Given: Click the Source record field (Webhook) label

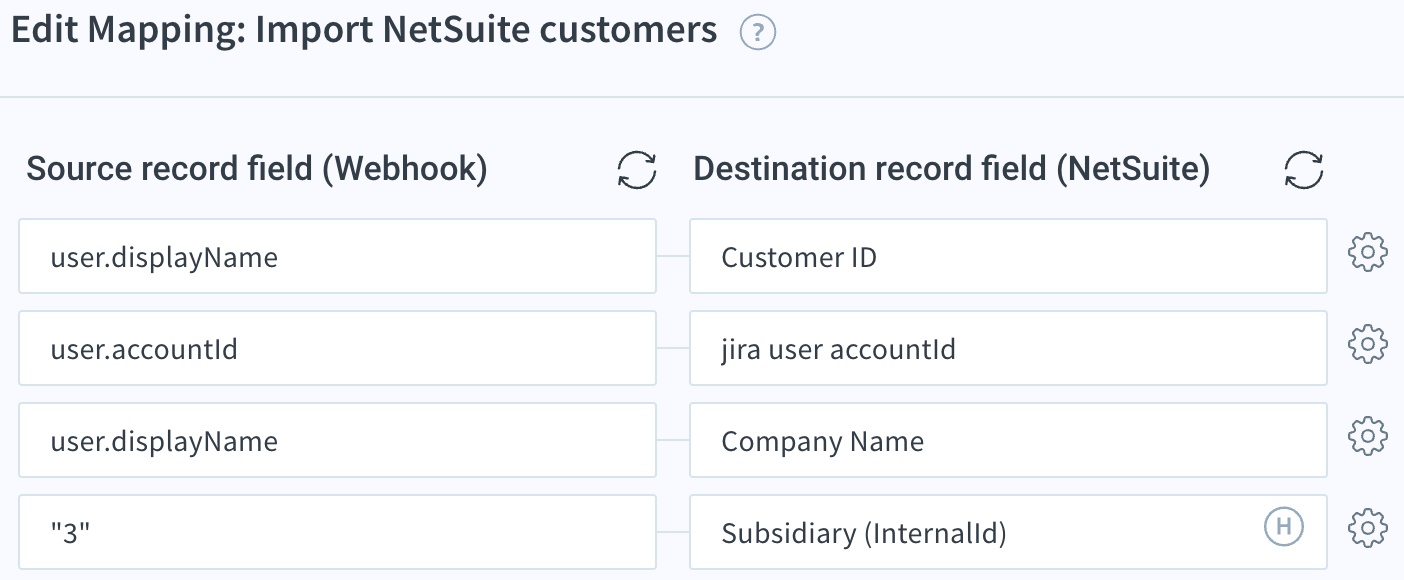Looking at the screenshot, I should tap(257, 170).
